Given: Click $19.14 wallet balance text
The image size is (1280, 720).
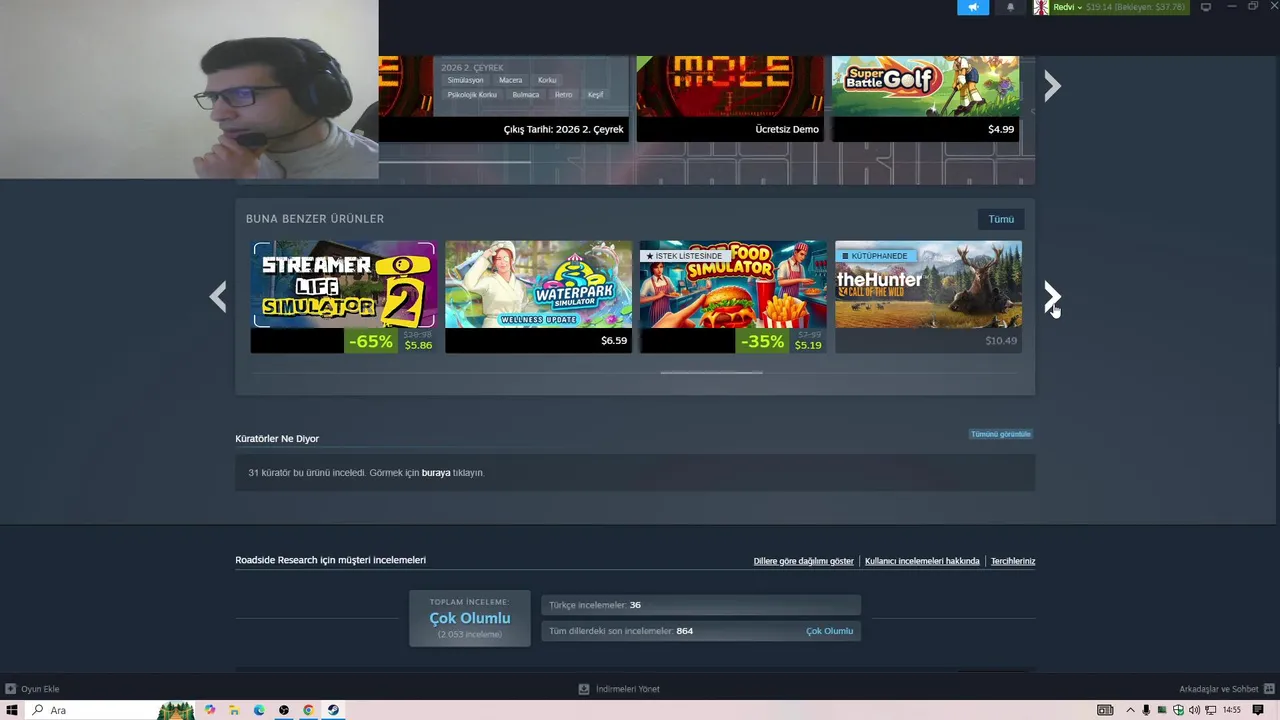Looking at the screenshot, I should coord(1099,7).
